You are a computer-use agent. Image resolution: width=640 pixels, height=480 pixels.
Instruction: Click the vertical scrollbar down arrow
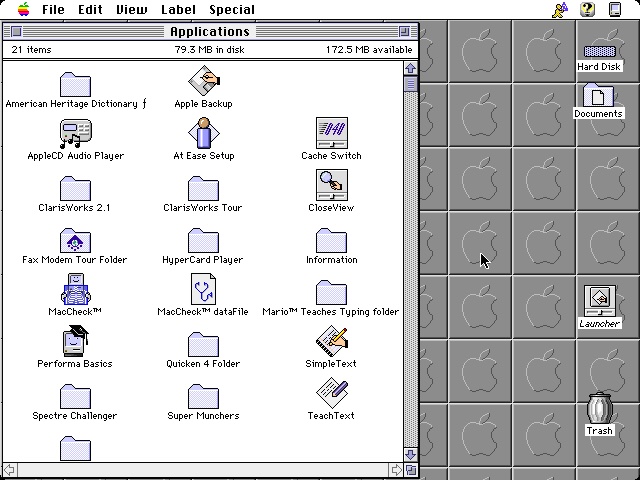[x=411, y=454]
